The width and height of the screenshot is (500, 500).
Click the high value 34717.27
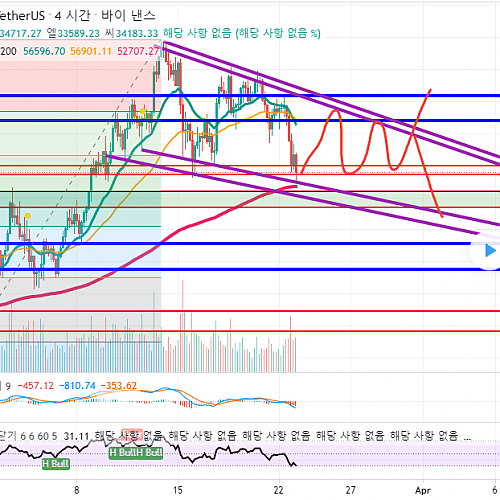click(x=20, y=33)
